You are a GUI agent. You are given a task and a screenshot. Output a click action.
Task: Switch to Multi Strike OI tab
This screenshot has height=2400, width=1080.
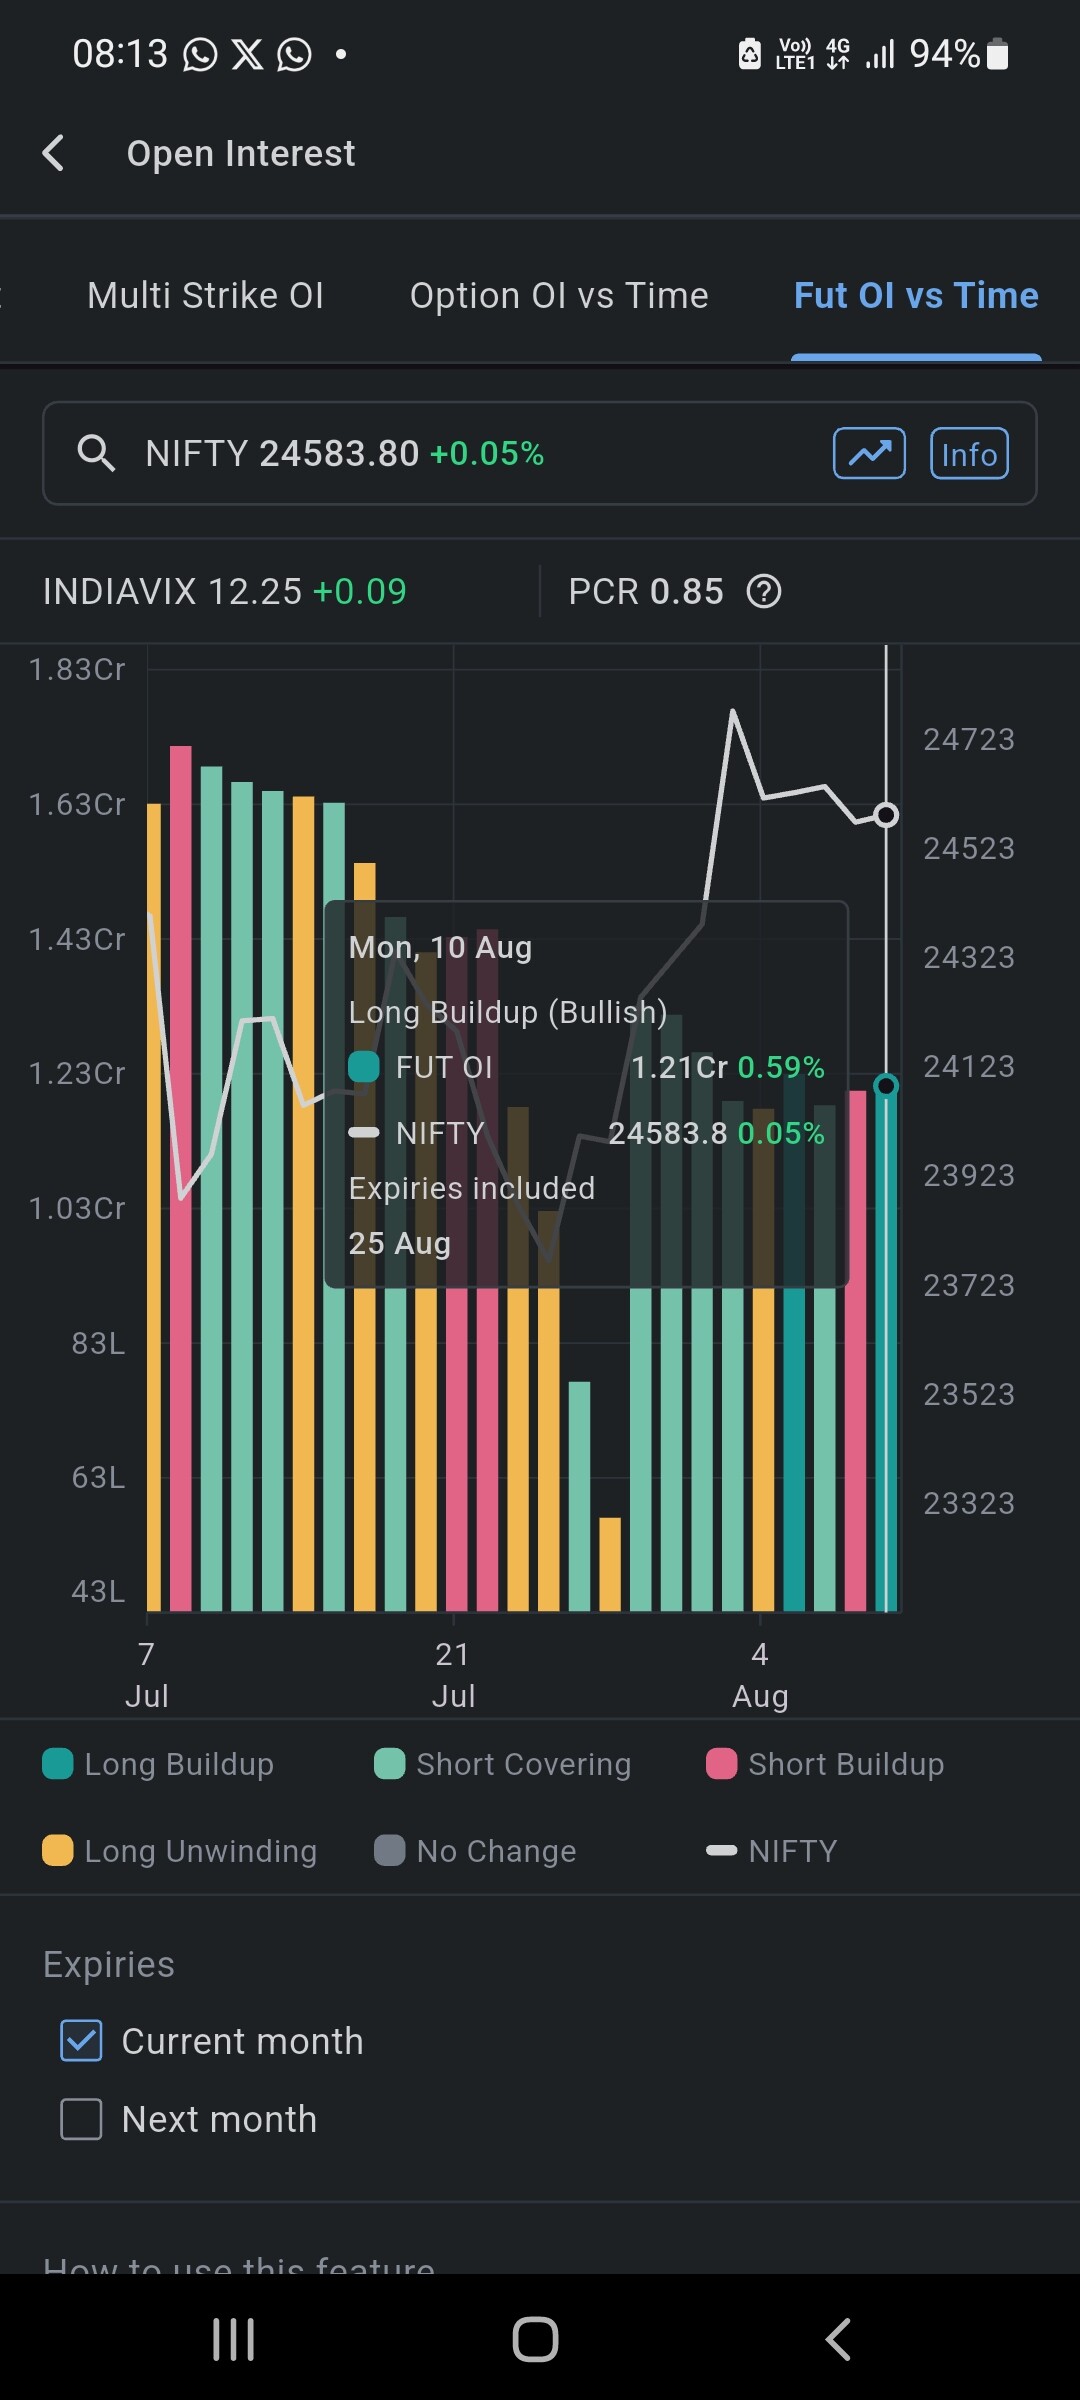coord(205,295)
